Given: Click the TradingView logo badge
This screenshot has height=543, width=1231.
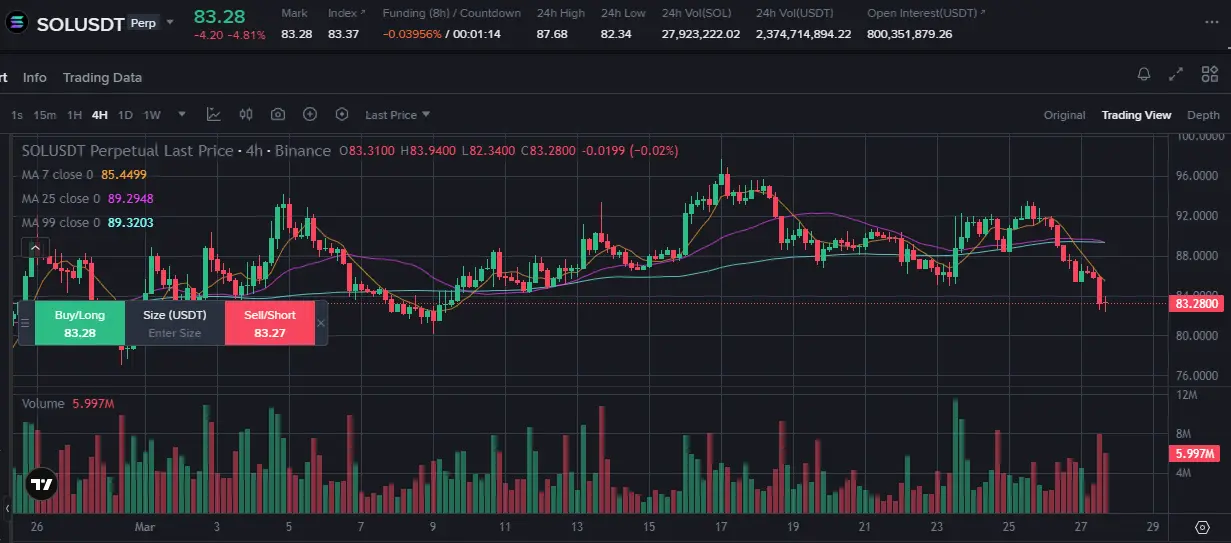Looking at the screenshot, I should tap(40, 485).
